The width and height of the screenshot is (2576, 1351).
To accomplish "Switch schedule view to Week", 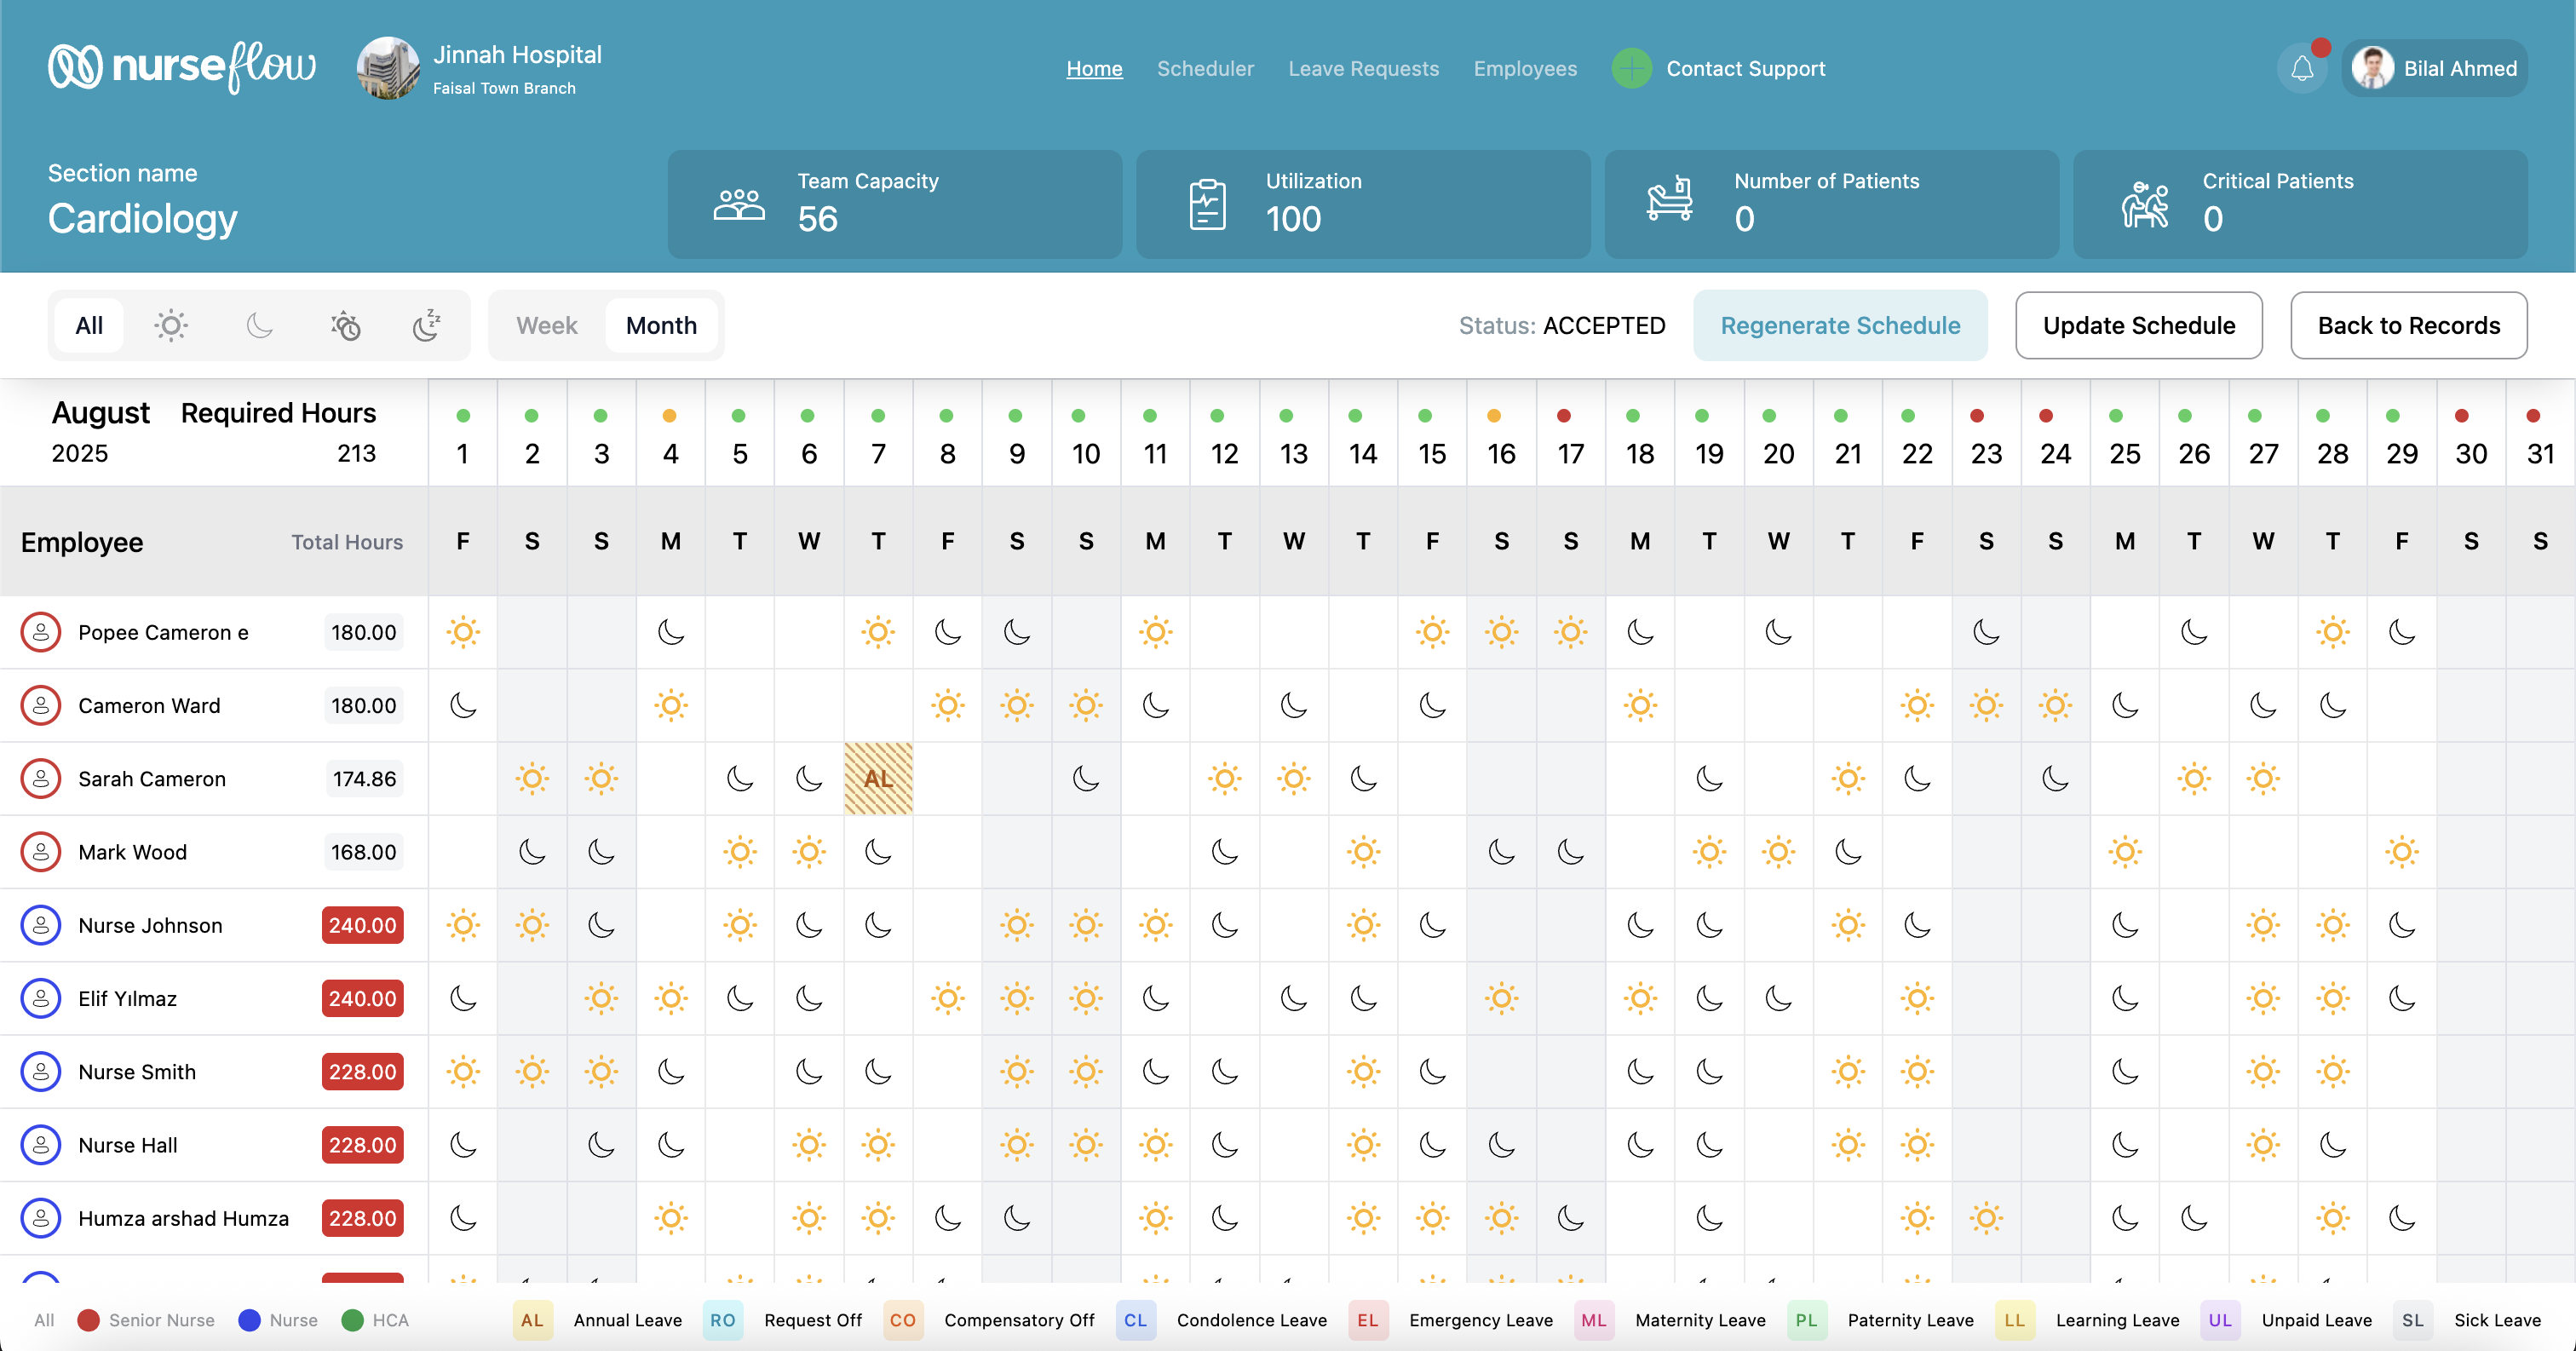I will tap(546, 325).
